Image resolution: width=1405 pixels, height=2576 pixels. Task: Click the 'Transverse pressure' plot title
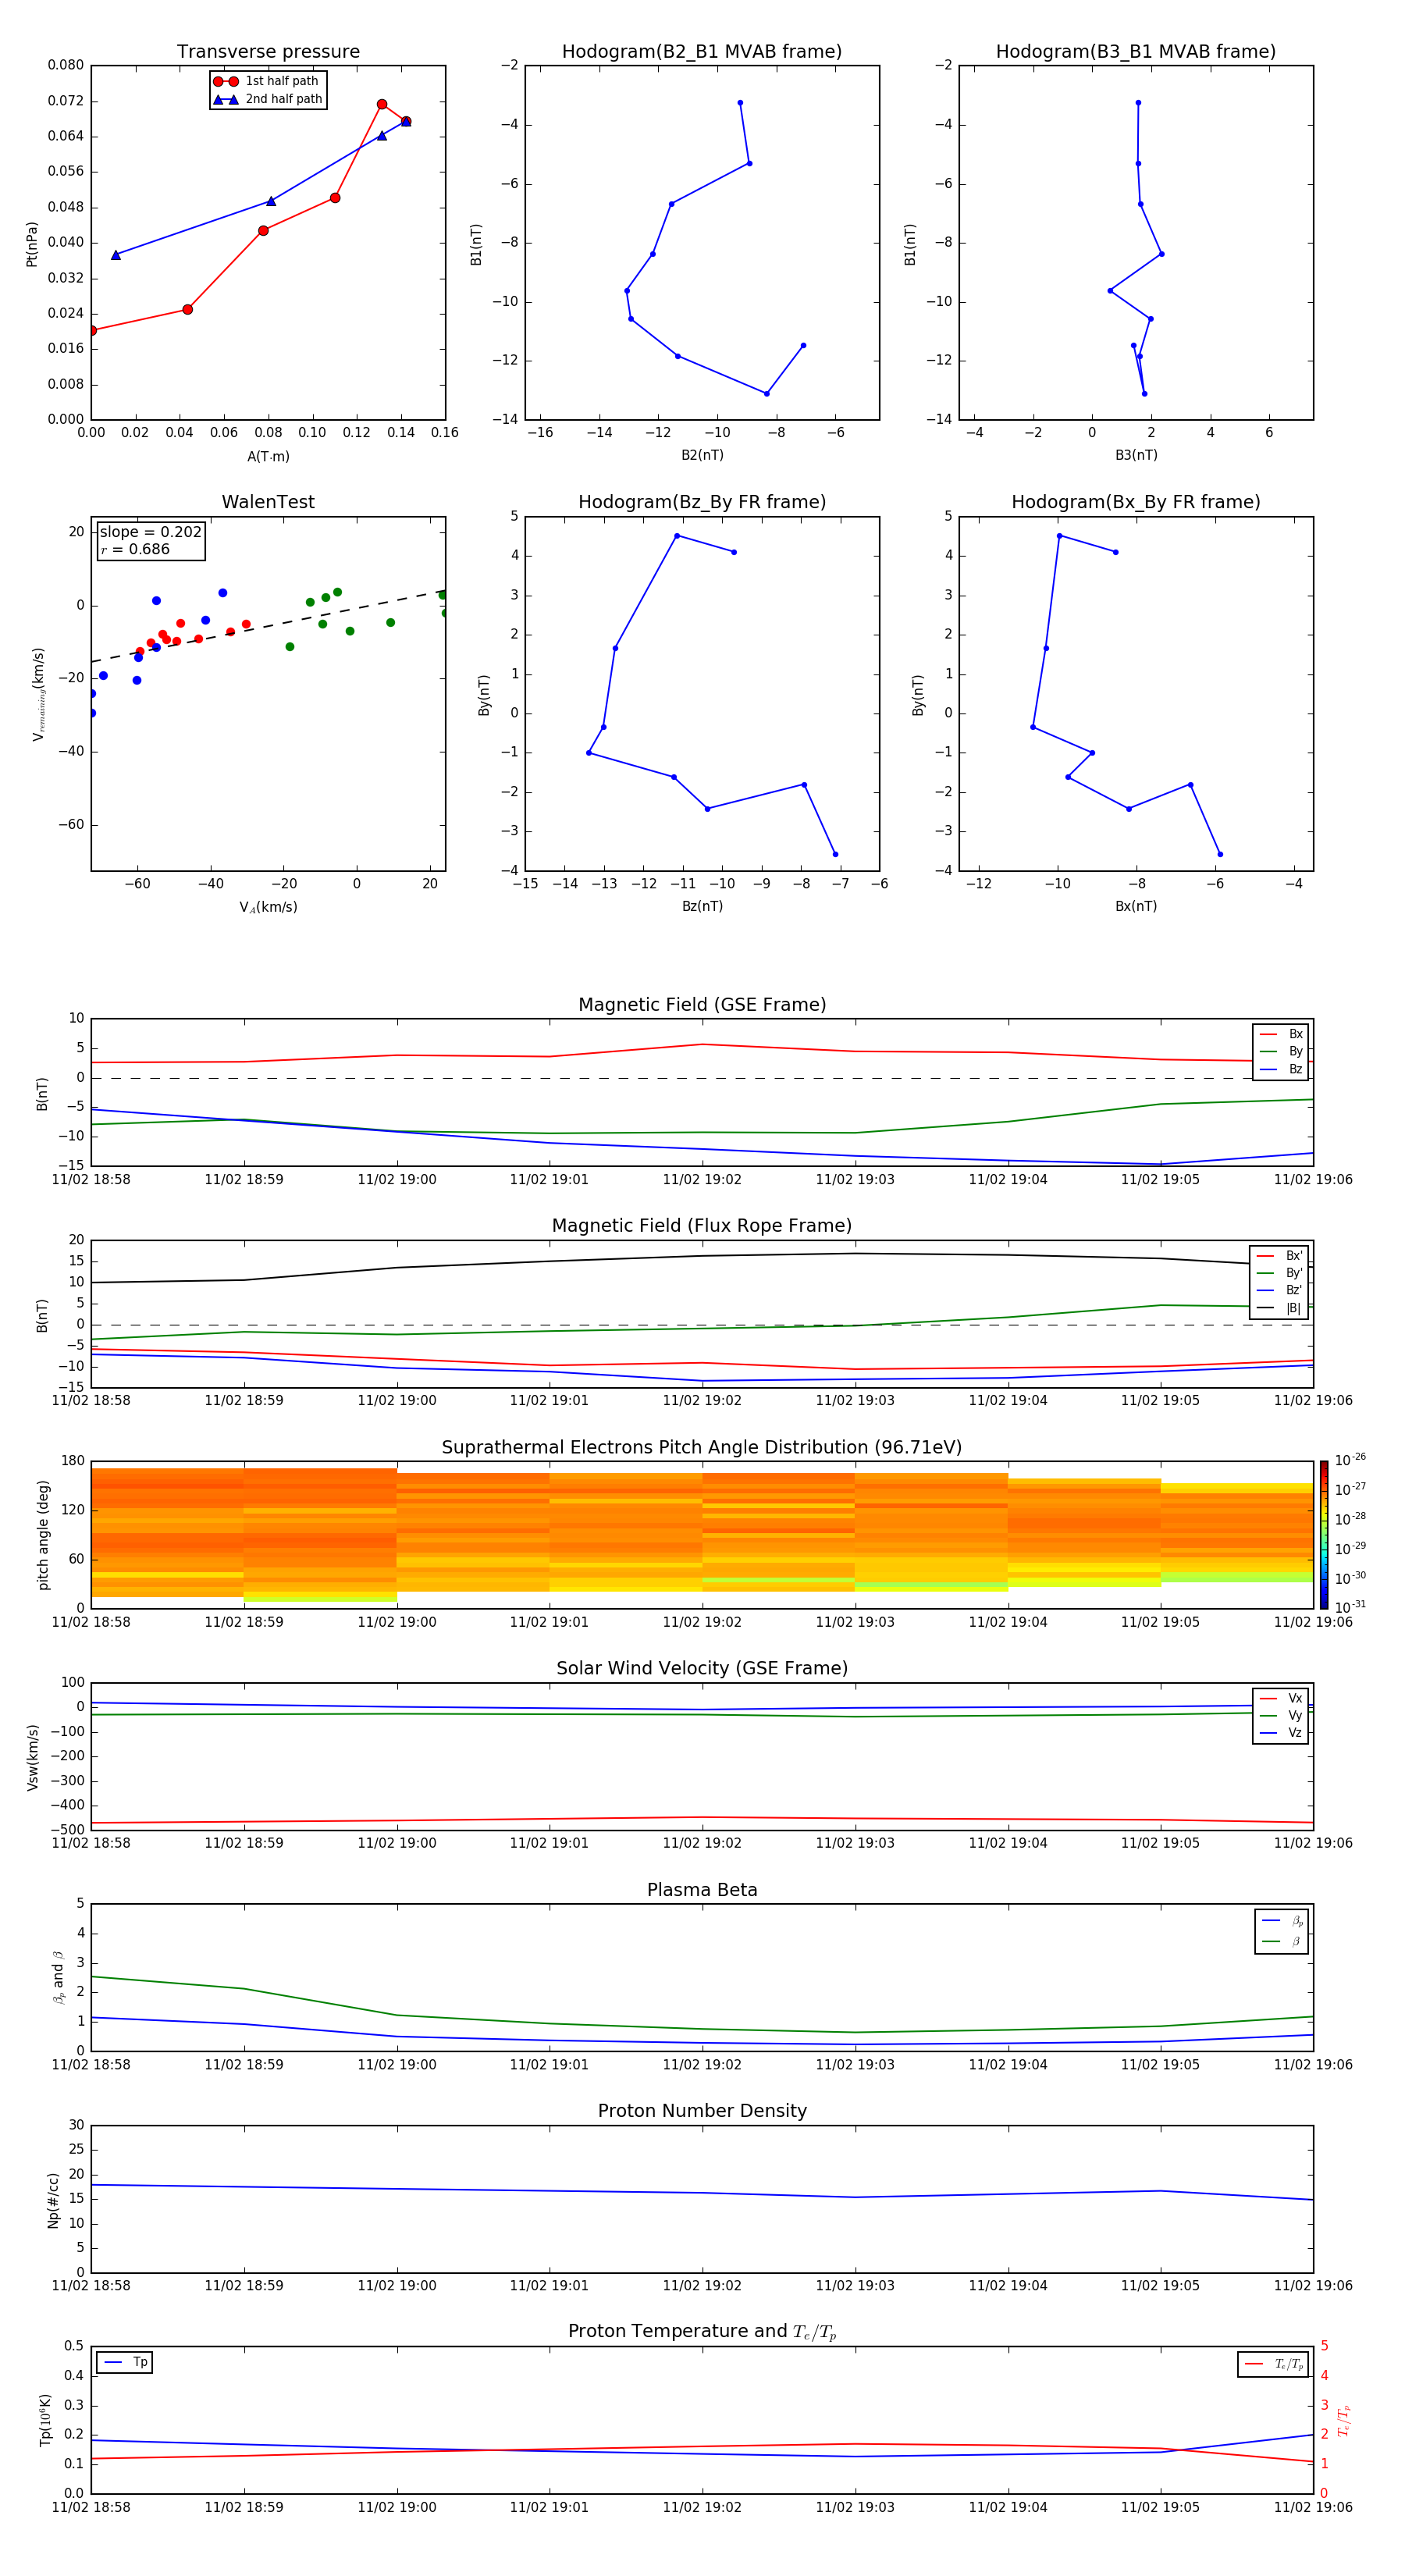(268, 51)
